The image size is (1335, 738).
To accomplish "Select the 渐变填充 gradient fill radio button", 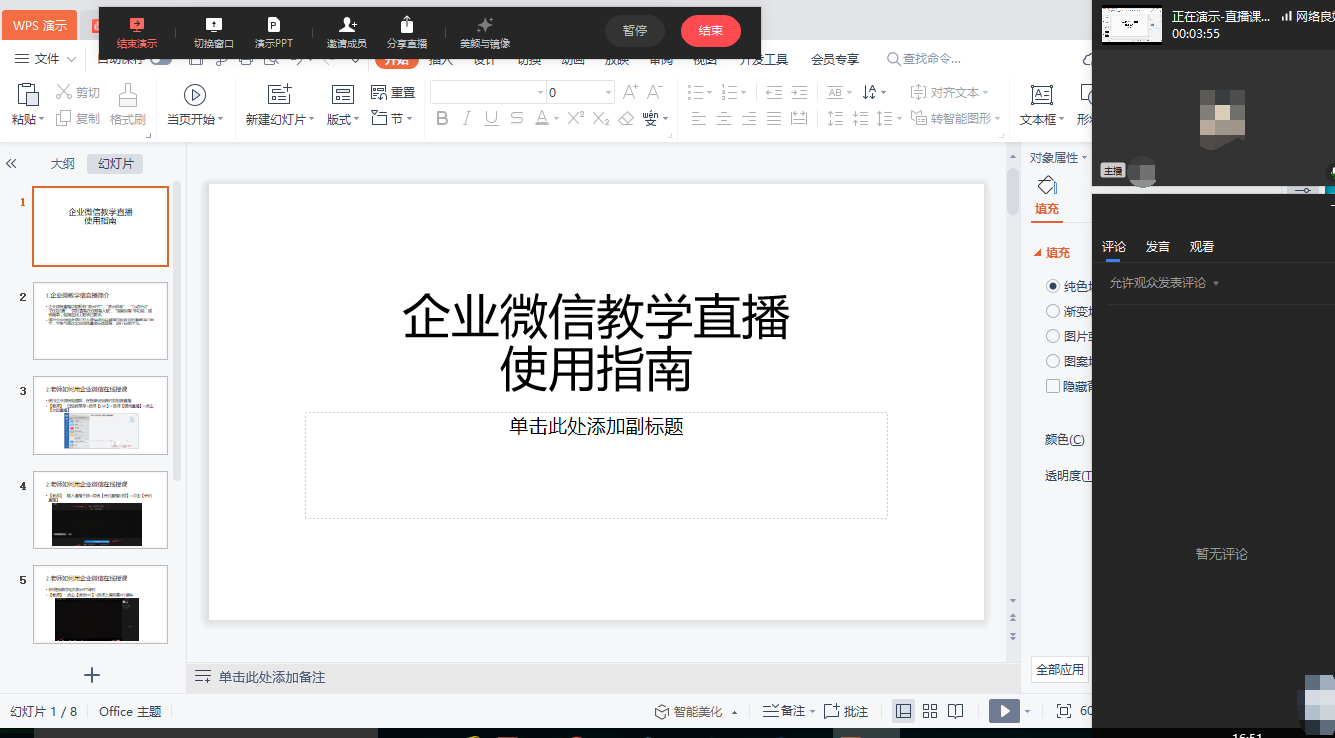I will coord(1052,311).
